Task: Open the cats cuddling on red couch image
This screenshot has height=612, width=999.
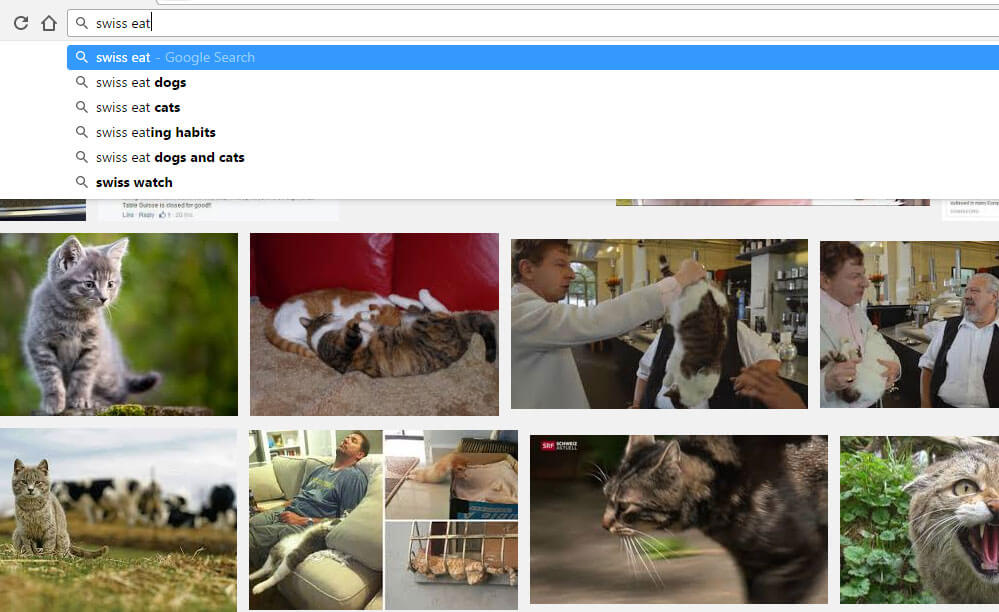Action: click(374, 324)
